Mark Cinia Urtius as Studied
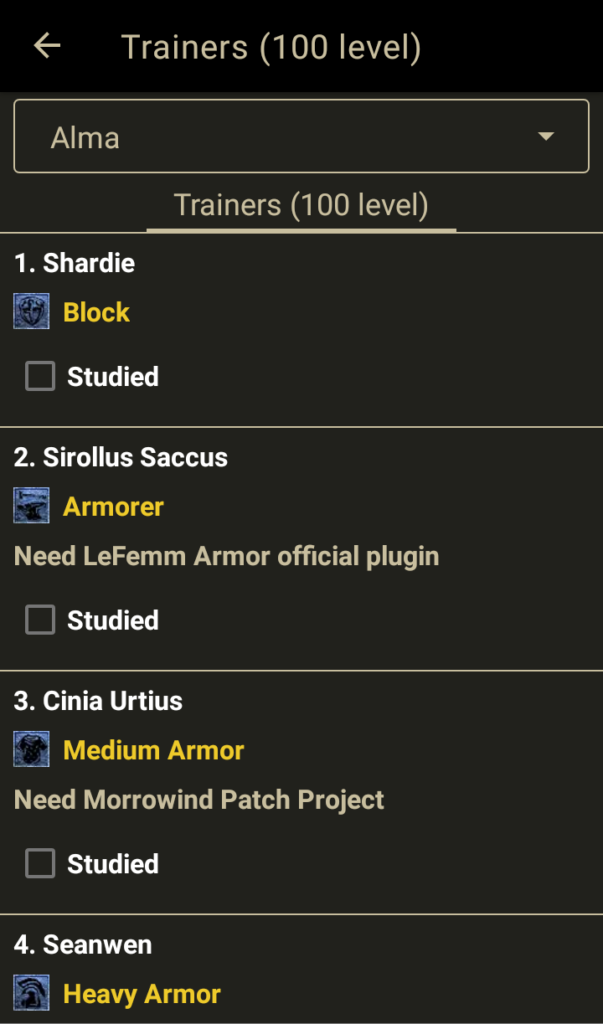 (x=40, y=864)
